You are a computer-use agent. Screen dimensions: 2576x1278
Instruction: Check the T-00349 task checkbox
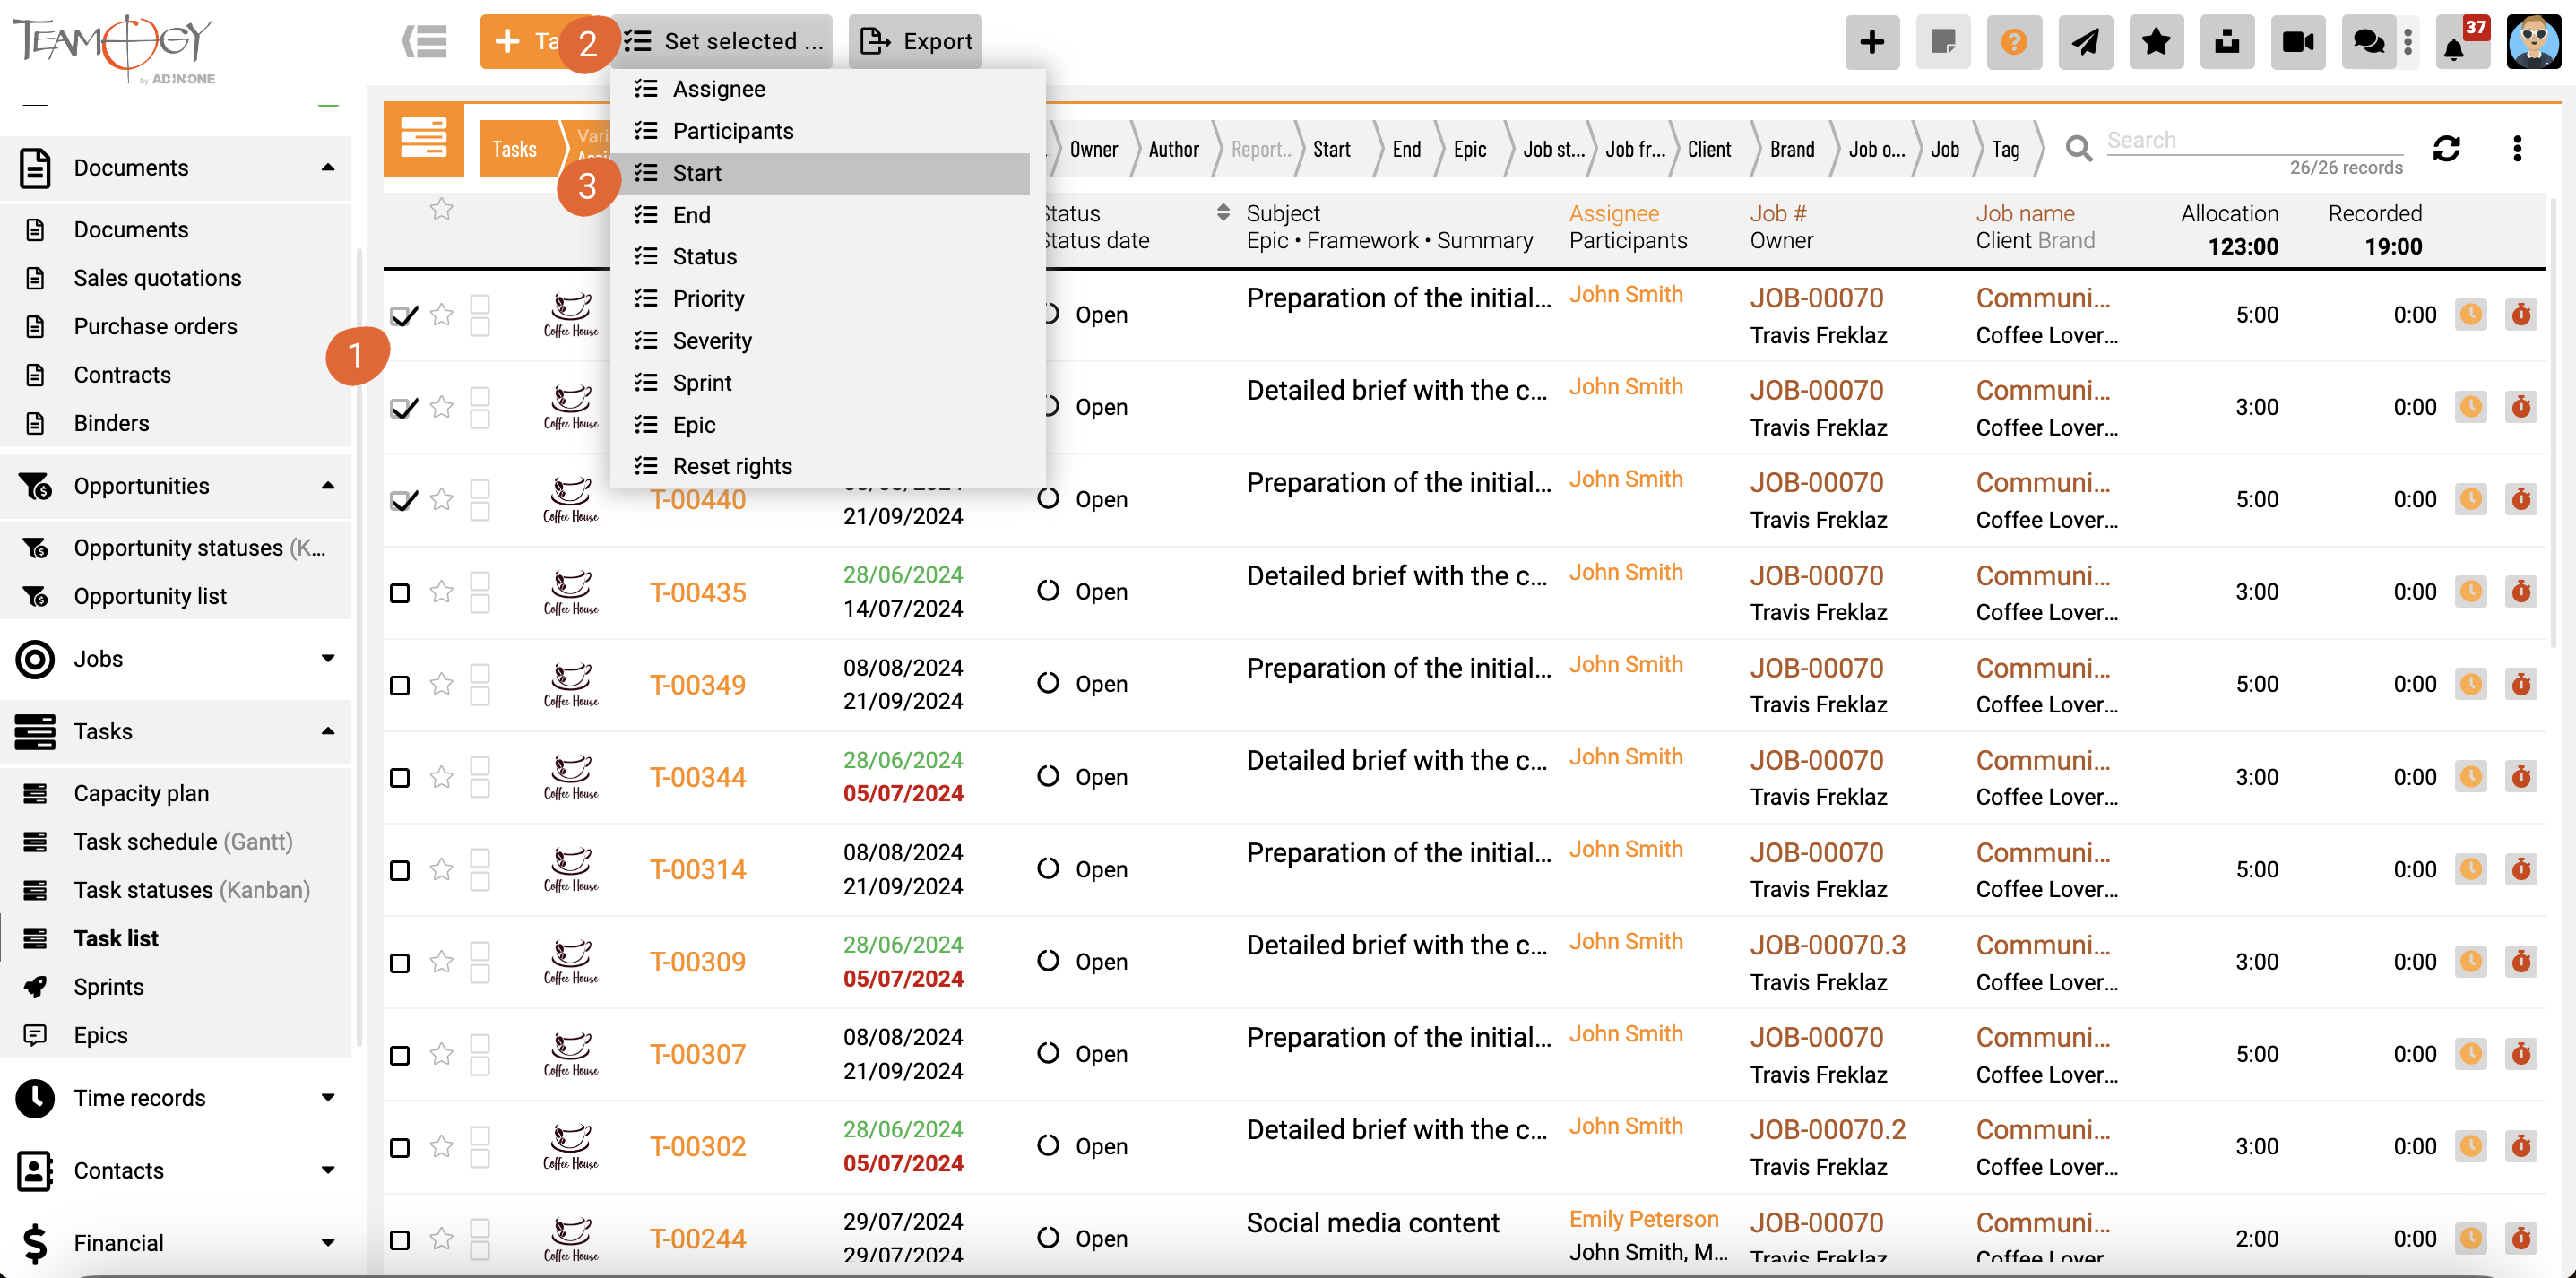click(x=399, y=685)
